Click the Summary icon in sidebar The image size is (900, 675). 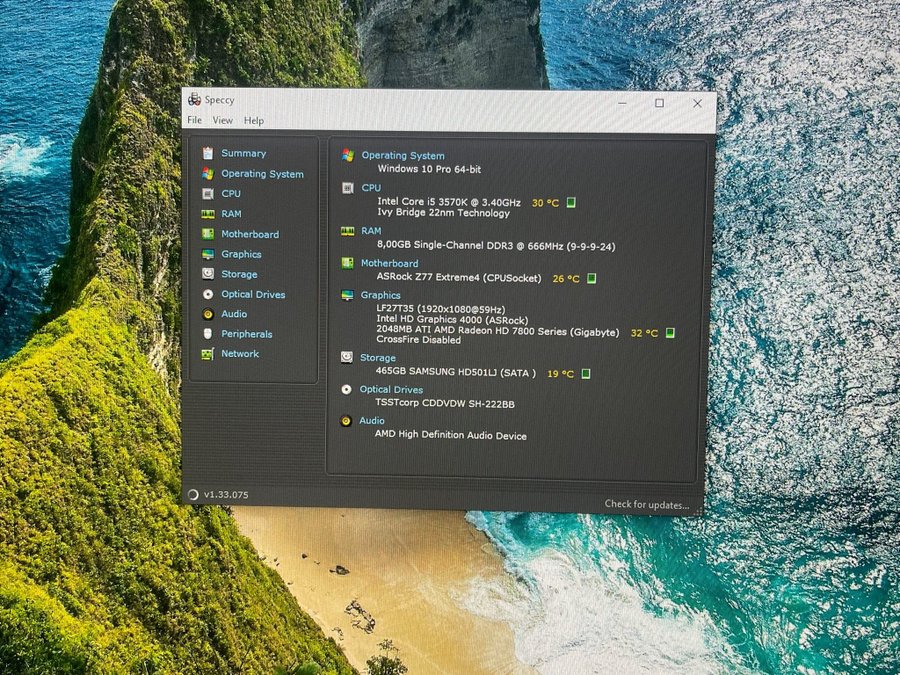(208, 153)
